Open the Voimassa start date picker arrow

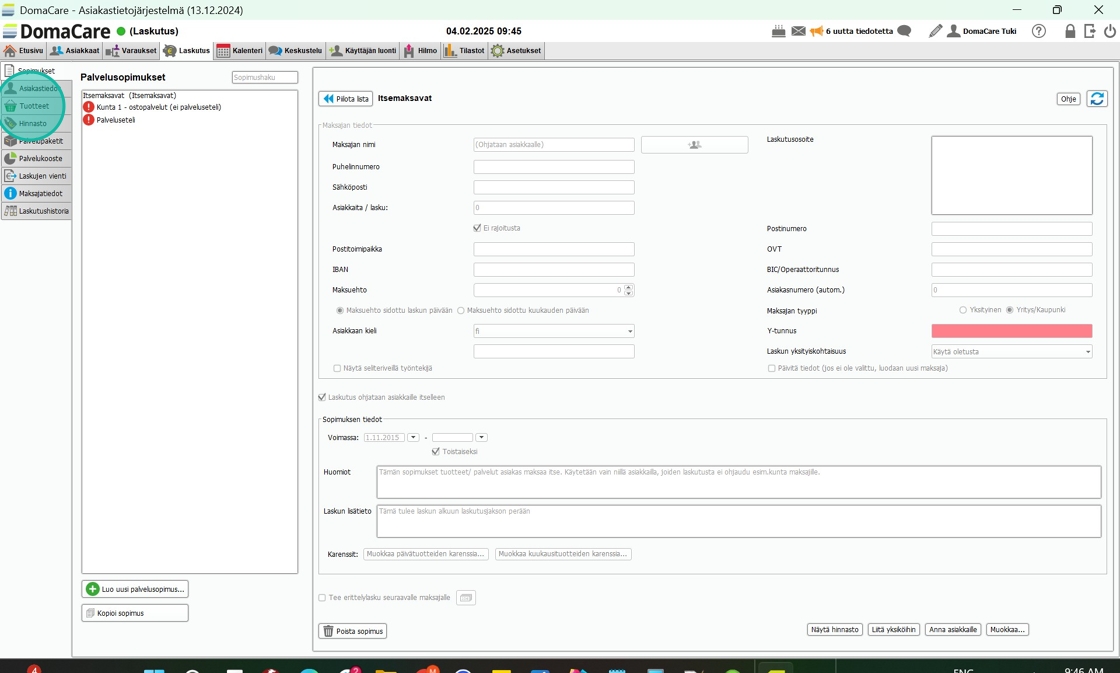[413, 437]
